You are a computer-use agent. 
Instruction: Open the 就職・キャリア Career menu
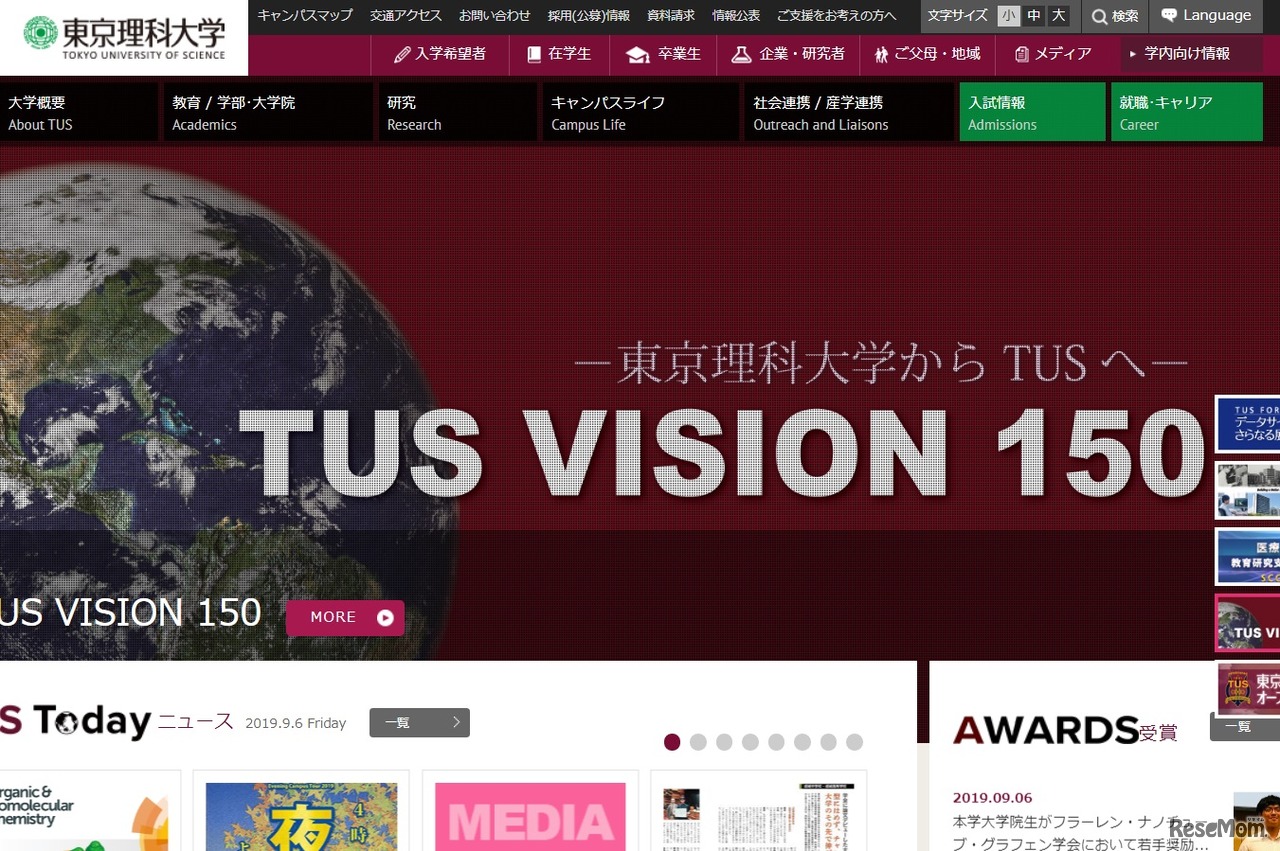[1187, 111]
